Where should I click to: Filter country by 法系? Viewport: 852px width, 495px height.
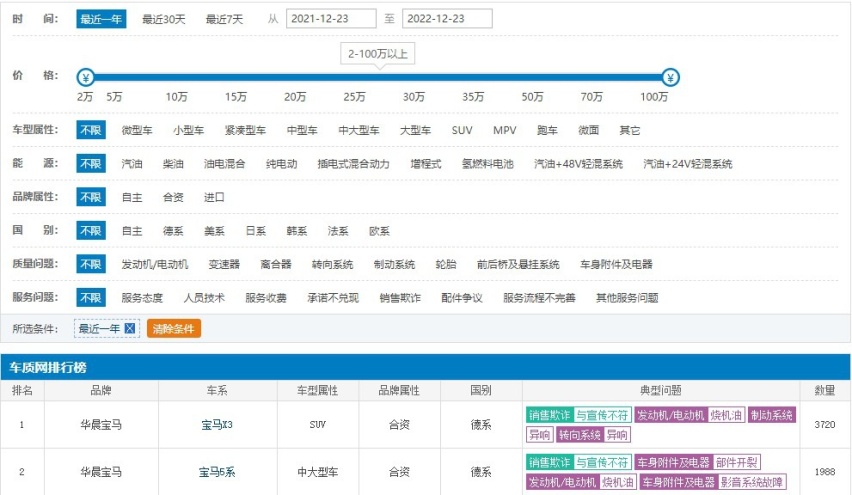pyautogui.click(x=338, y=231)
